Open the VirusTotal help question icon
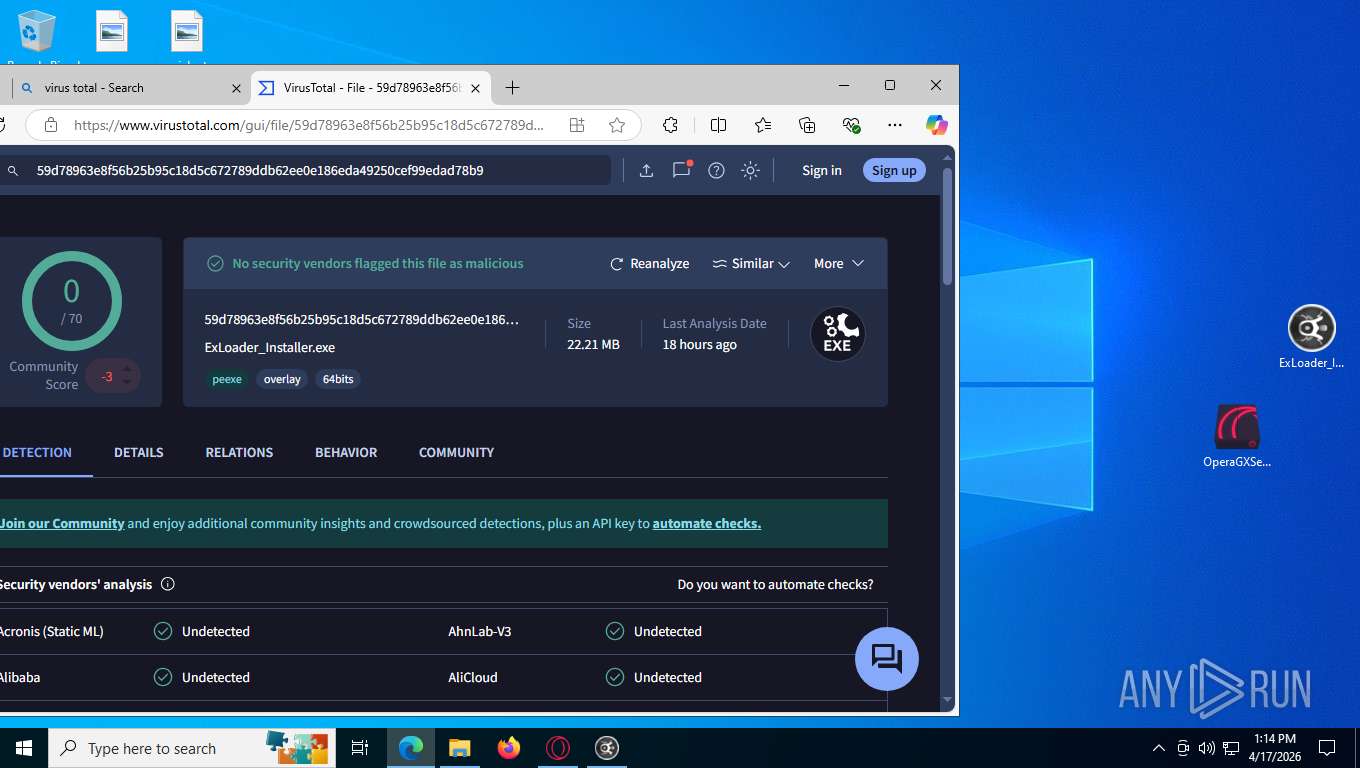The width and height of the screenshot is (1360, 768). (x=716, y=171)
